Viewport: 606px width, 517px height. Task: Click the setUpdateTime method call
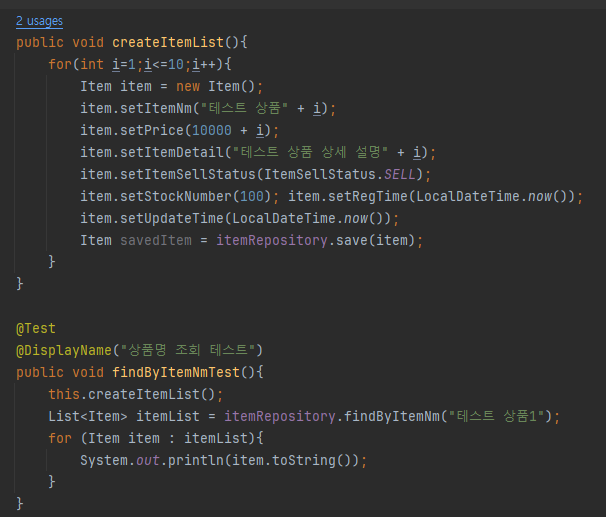[x=172, y=218]
